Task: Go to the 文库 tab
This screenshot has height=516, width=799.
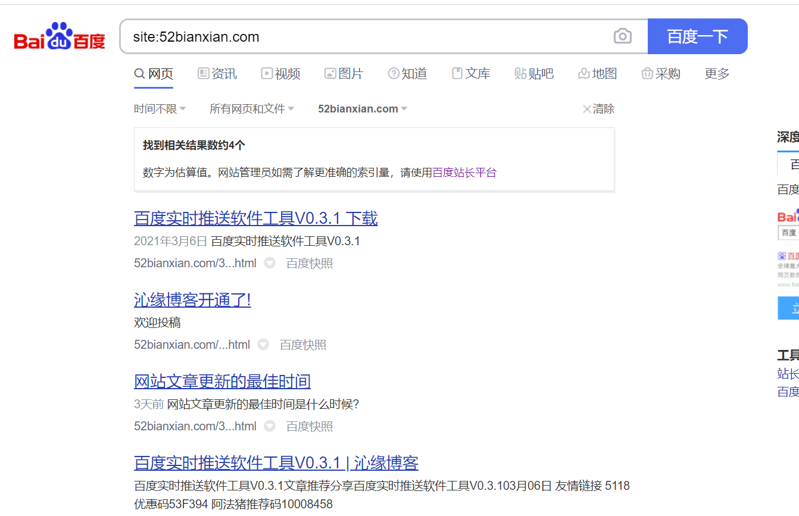Action: 471,74
